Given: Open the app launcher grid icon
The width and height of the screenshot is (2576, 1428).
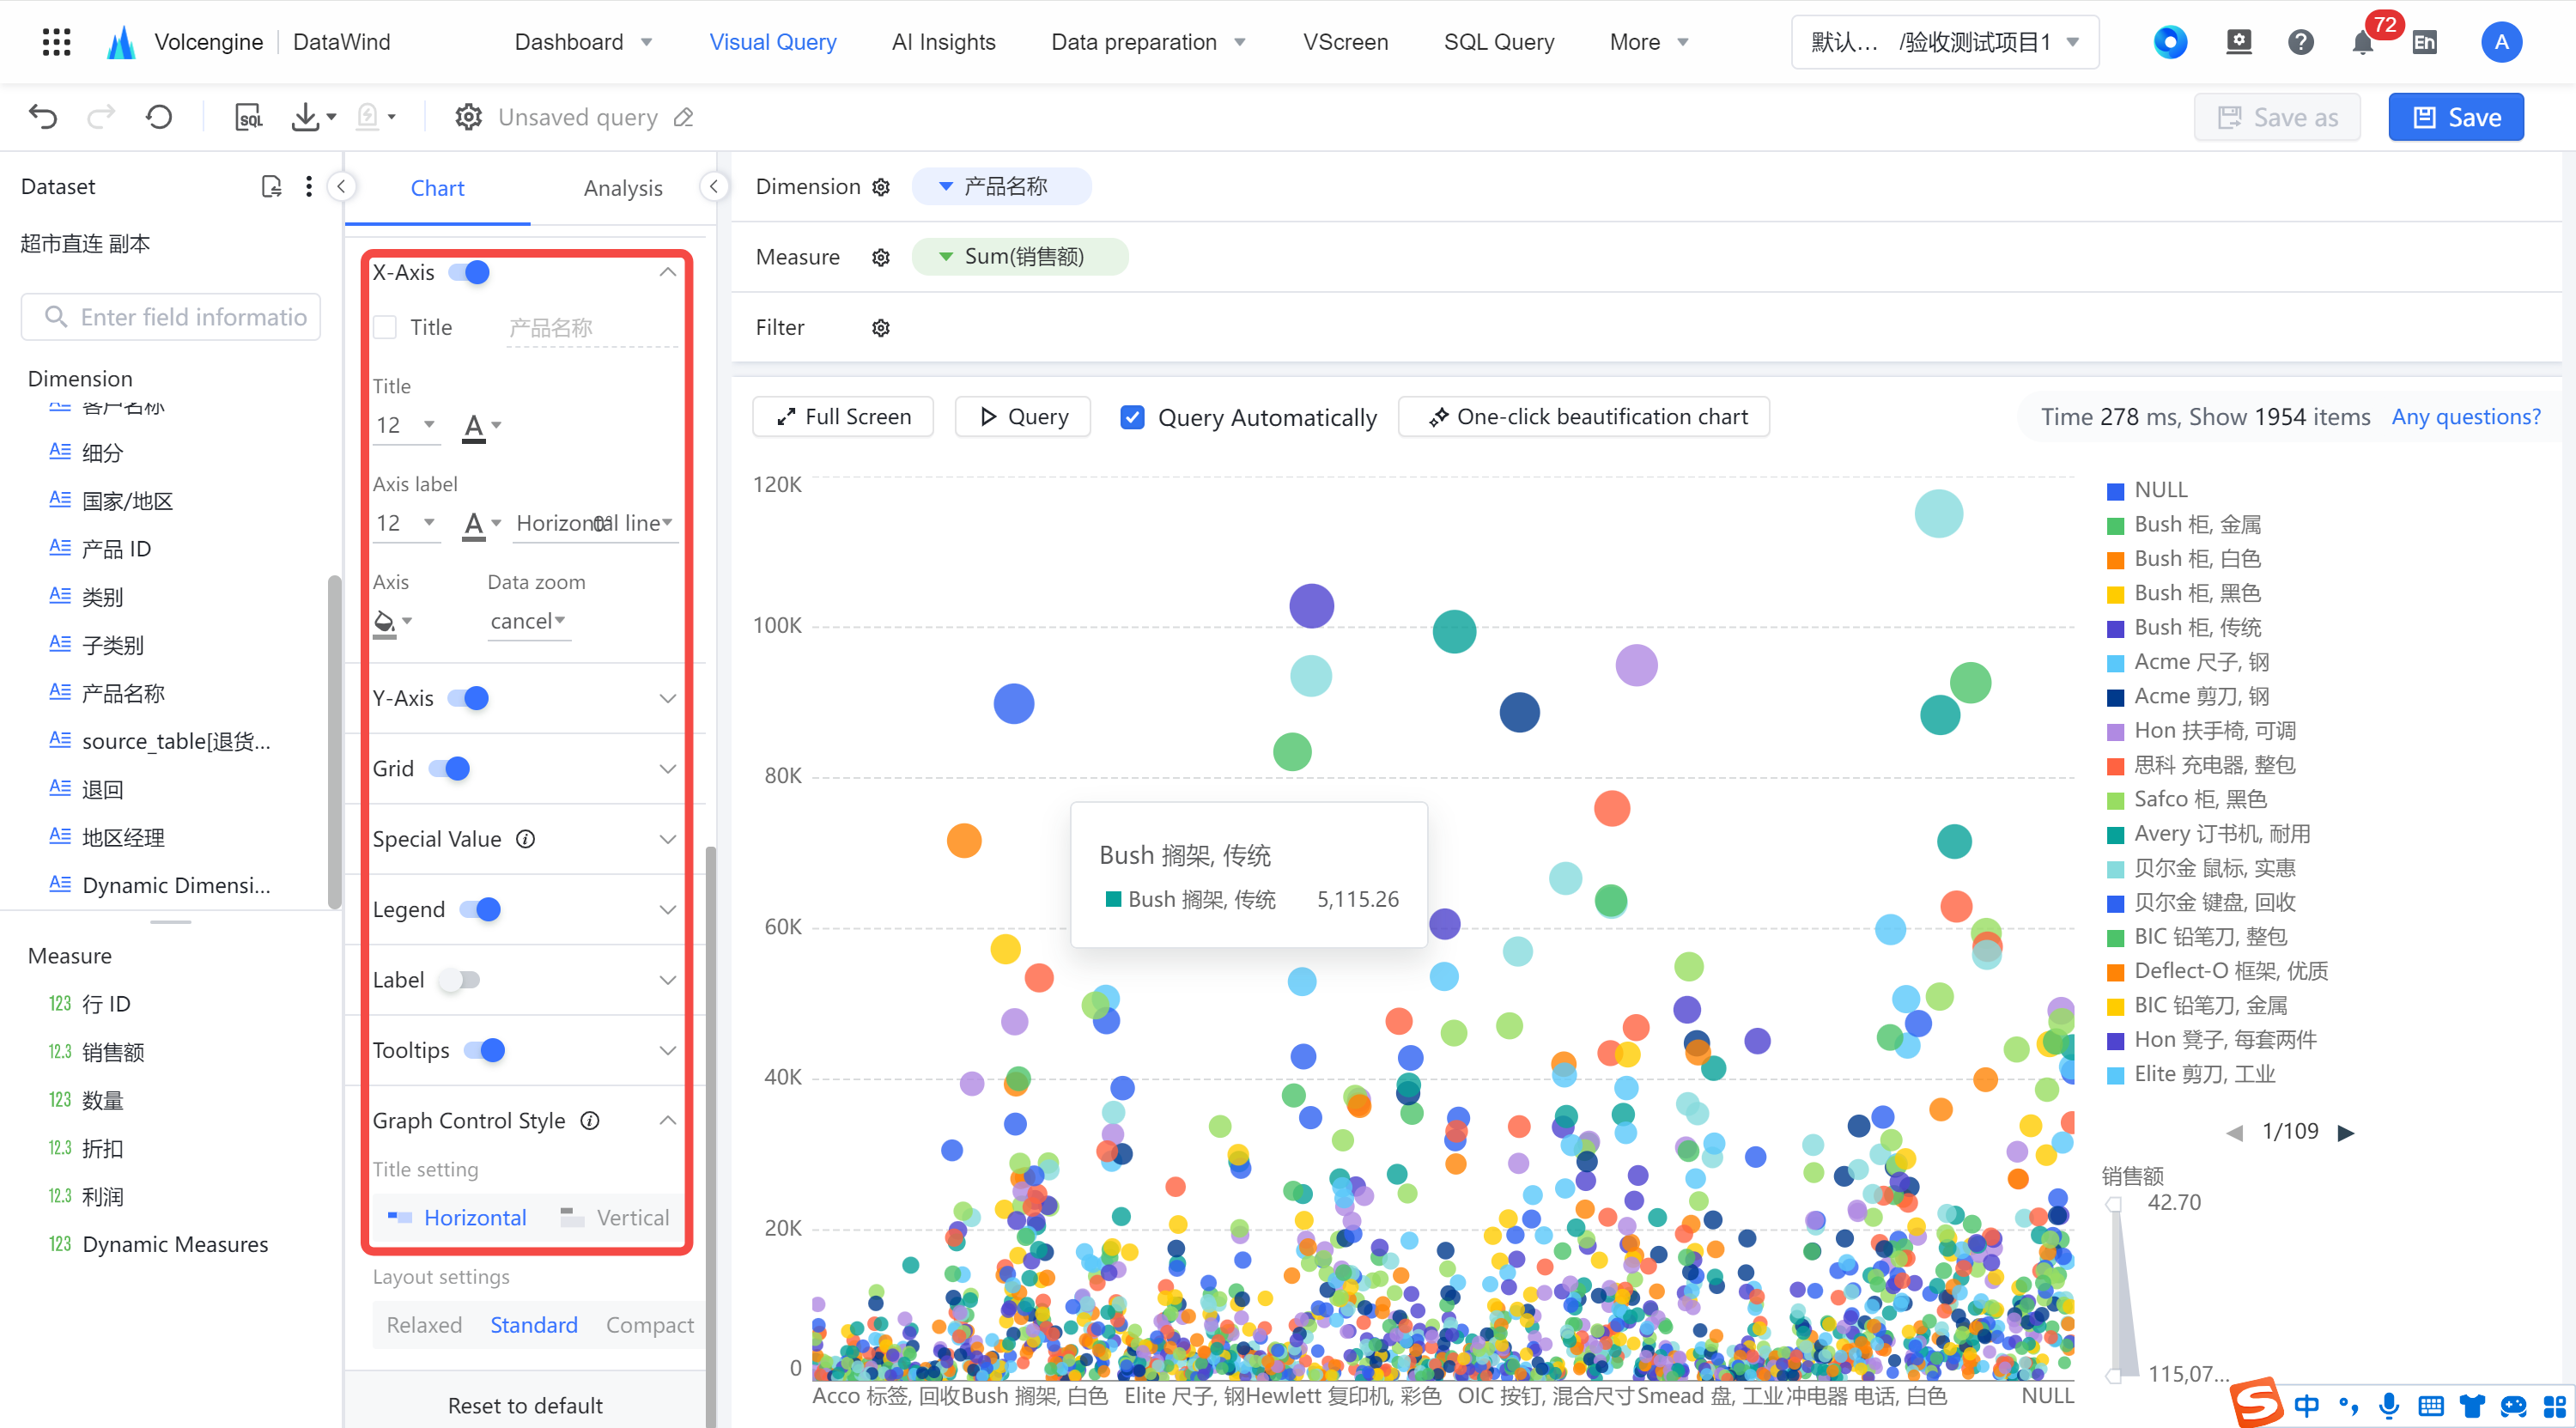Looking at the screenshot, I should (x=57, y=42).
